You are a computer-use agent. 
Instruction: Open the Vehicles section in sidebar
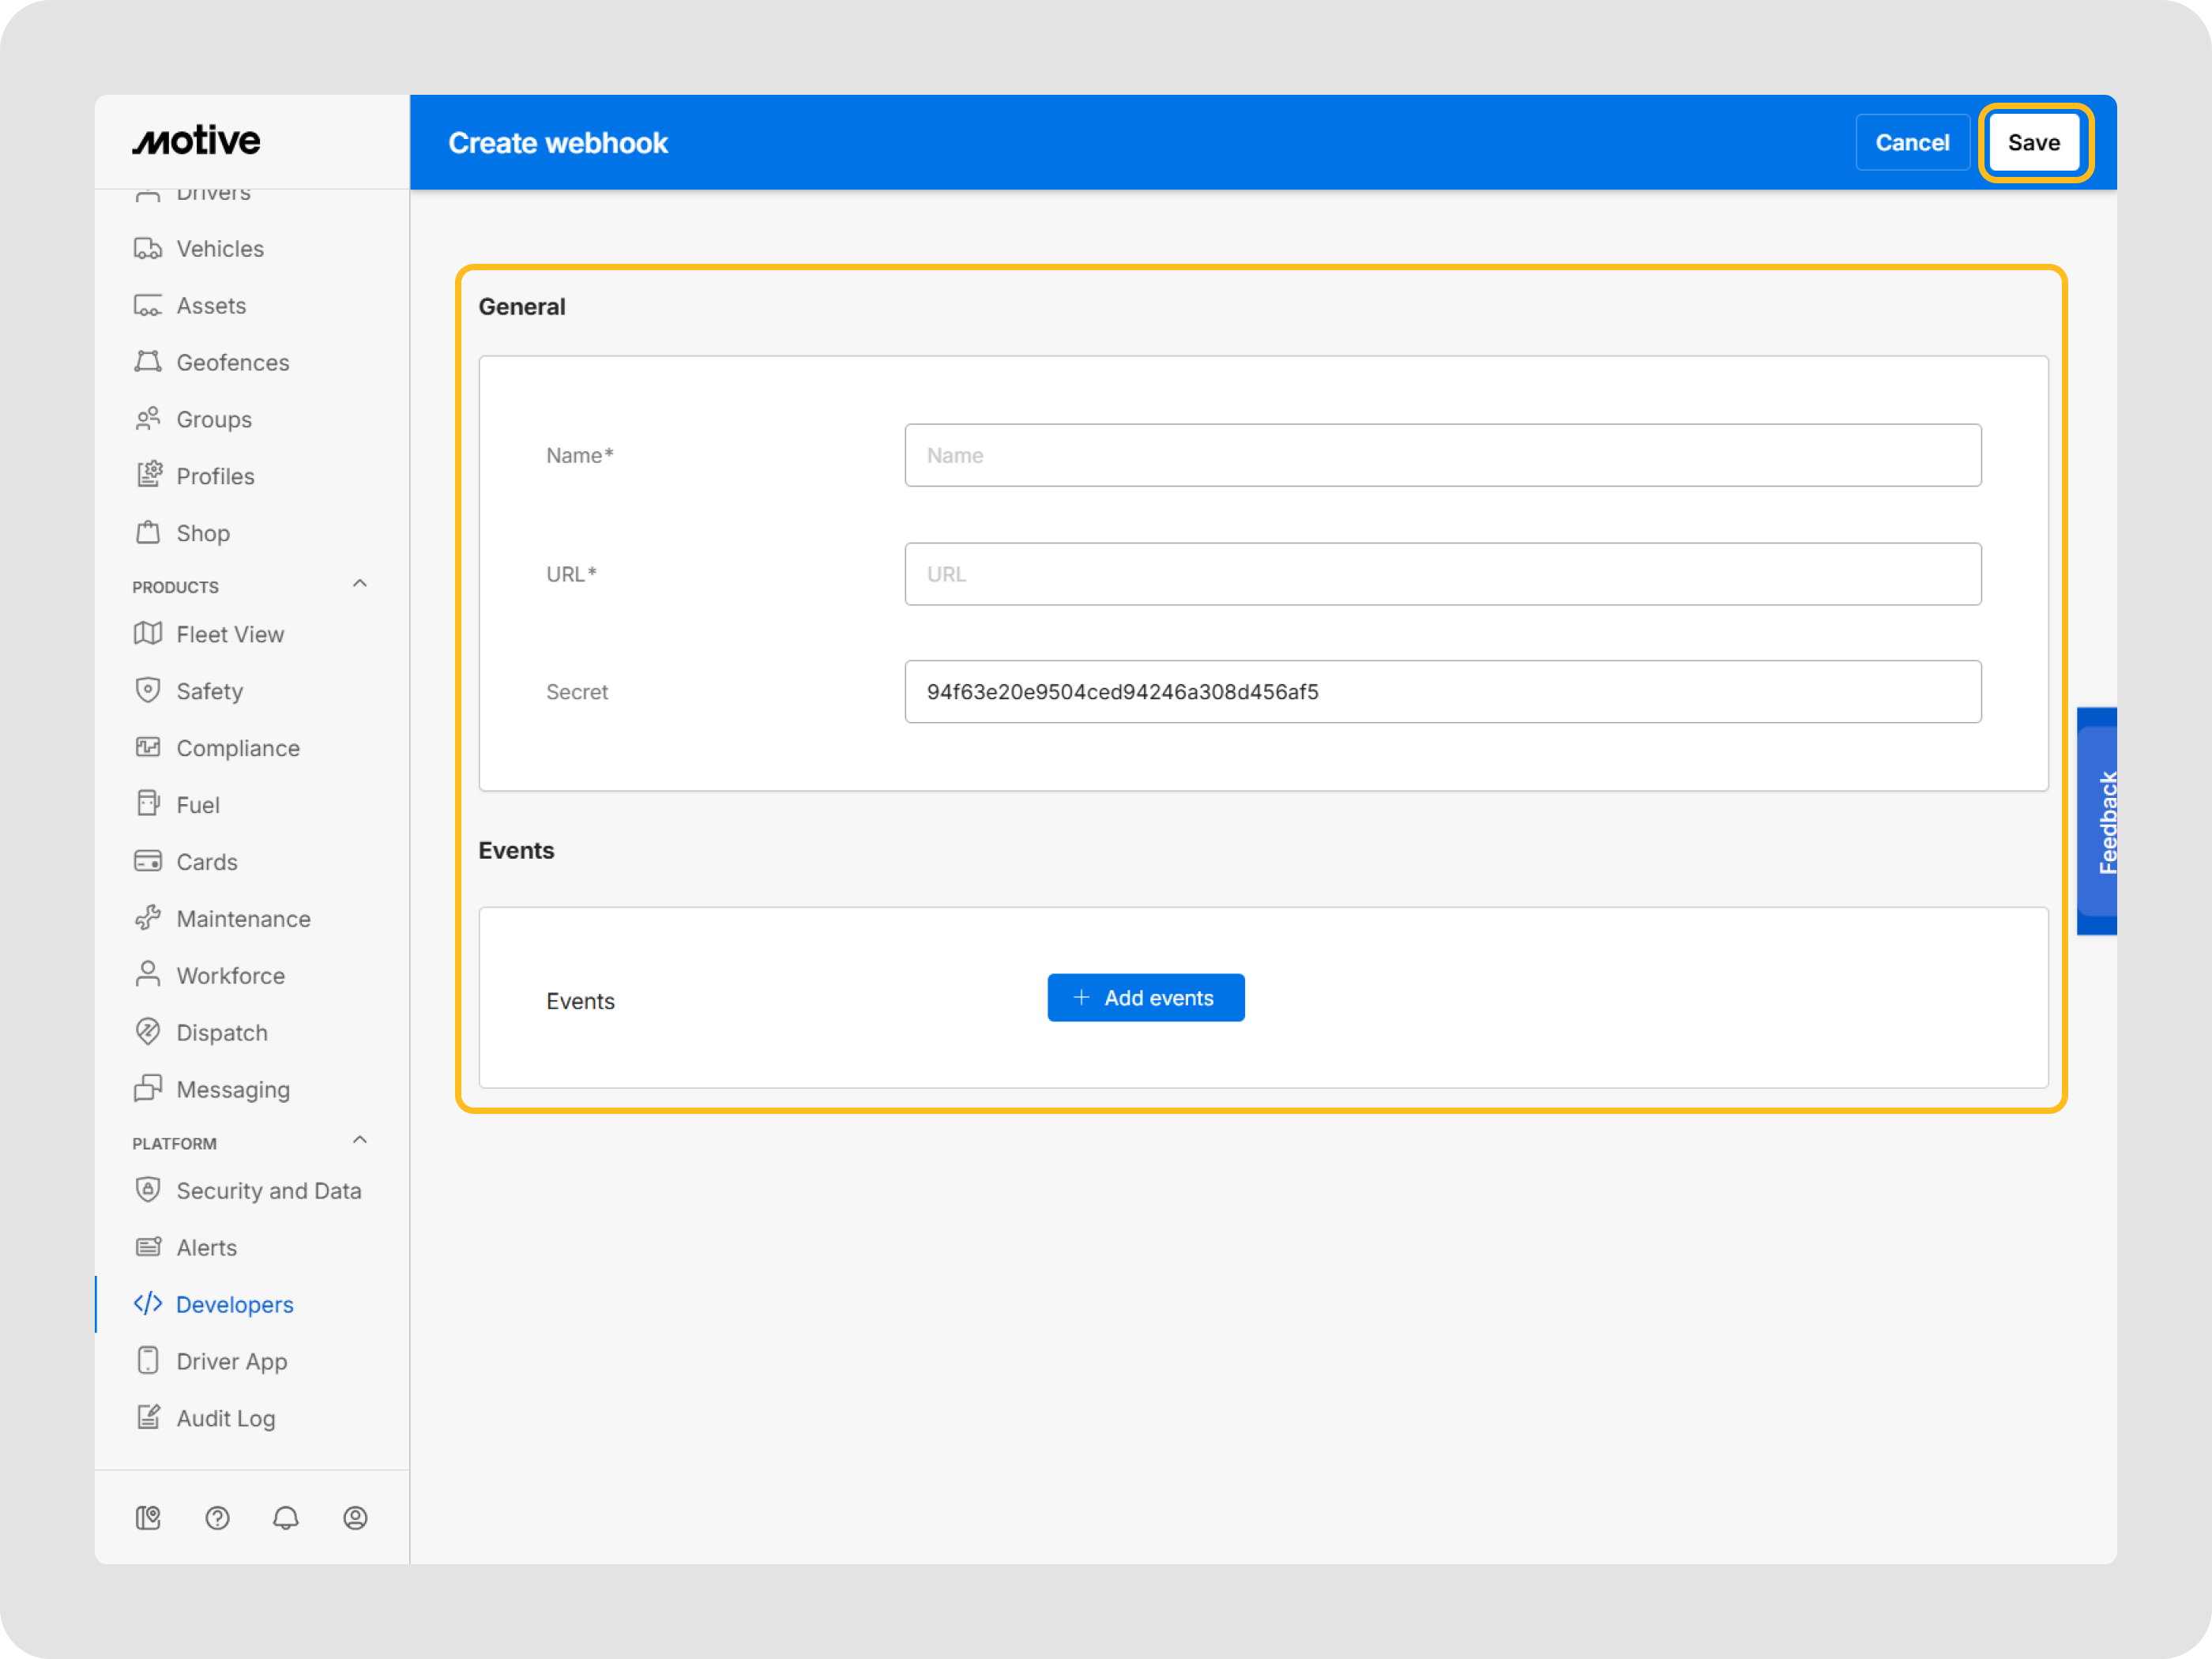tap(219, 248)
